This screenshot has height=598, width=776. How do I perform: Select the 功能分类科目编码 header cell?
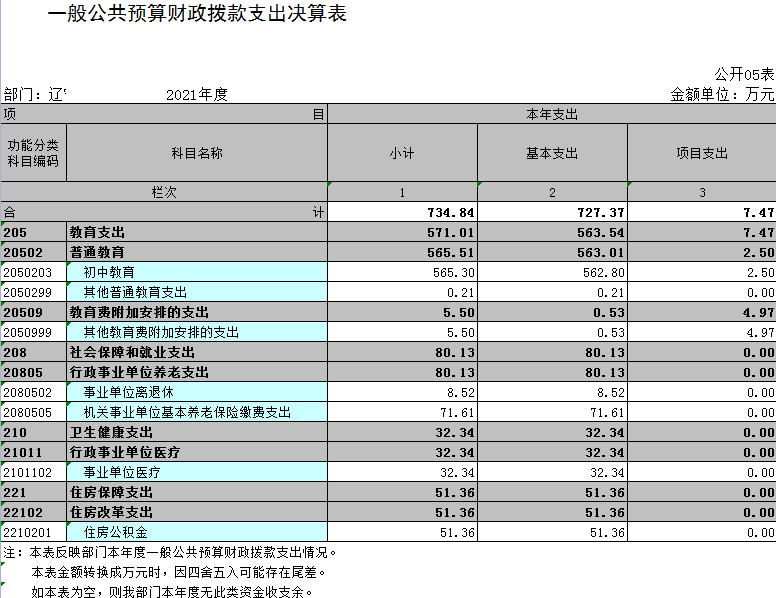tap(33, 152)
